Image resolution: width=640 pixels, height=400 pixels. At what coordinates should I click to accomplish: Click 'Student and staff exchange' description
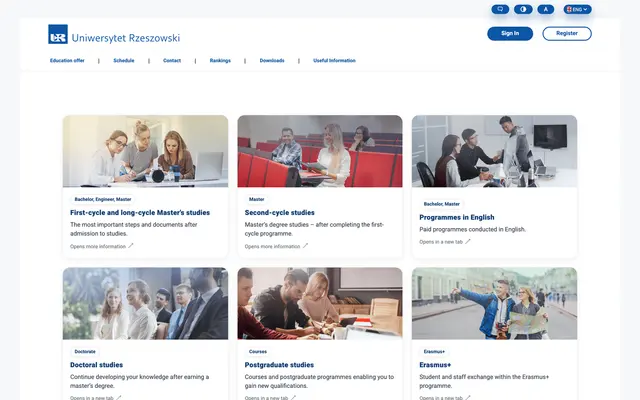[484, 381]
